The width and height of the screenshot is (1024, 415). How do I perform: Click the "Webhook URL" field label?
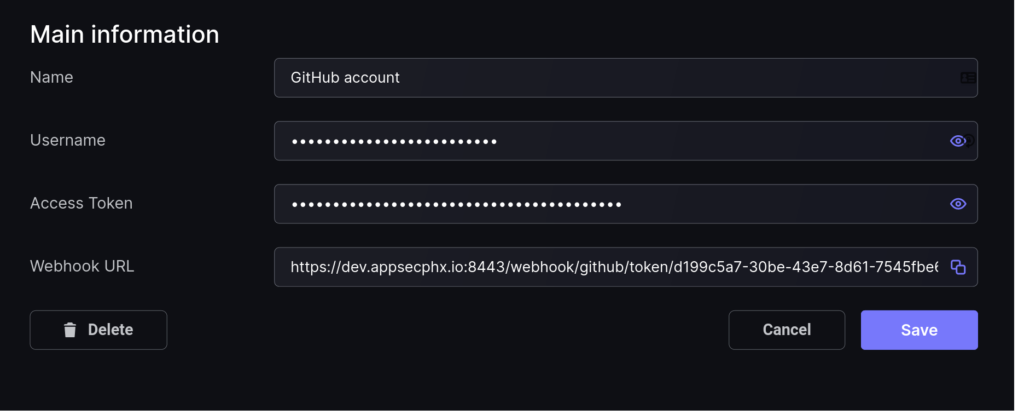pyautogui.click(x=82, y=266)
